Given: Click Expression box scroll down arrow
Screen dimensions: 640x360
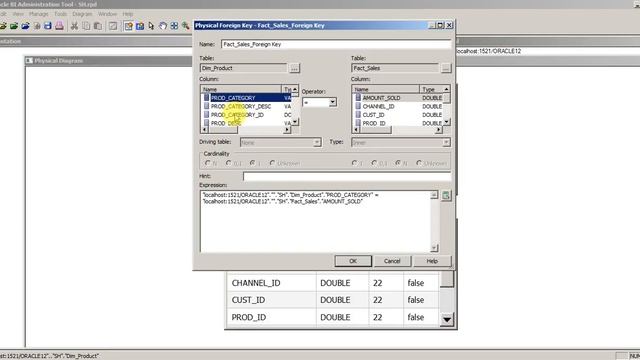Looking at the screenshot, I should click(434, 248).
